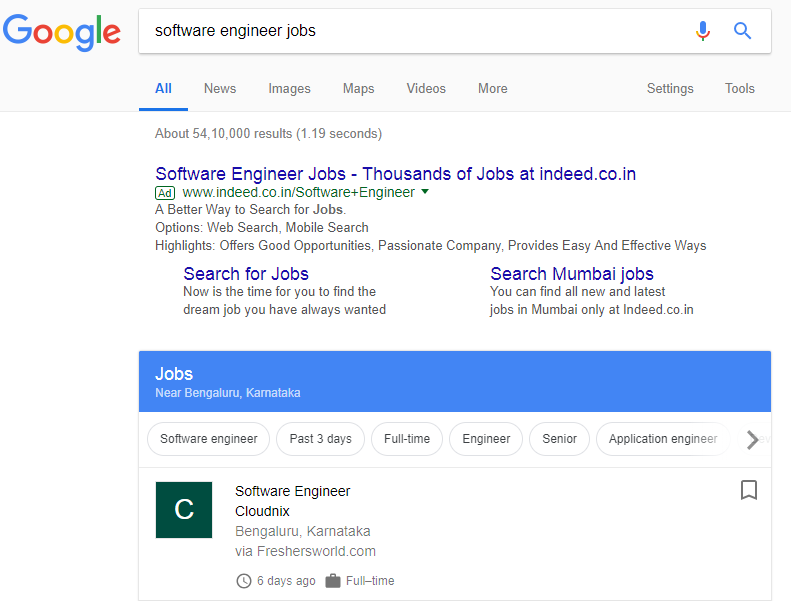Open the search Tools options
Viewport: 791px width, 601px height.
[x=740, y=89]
